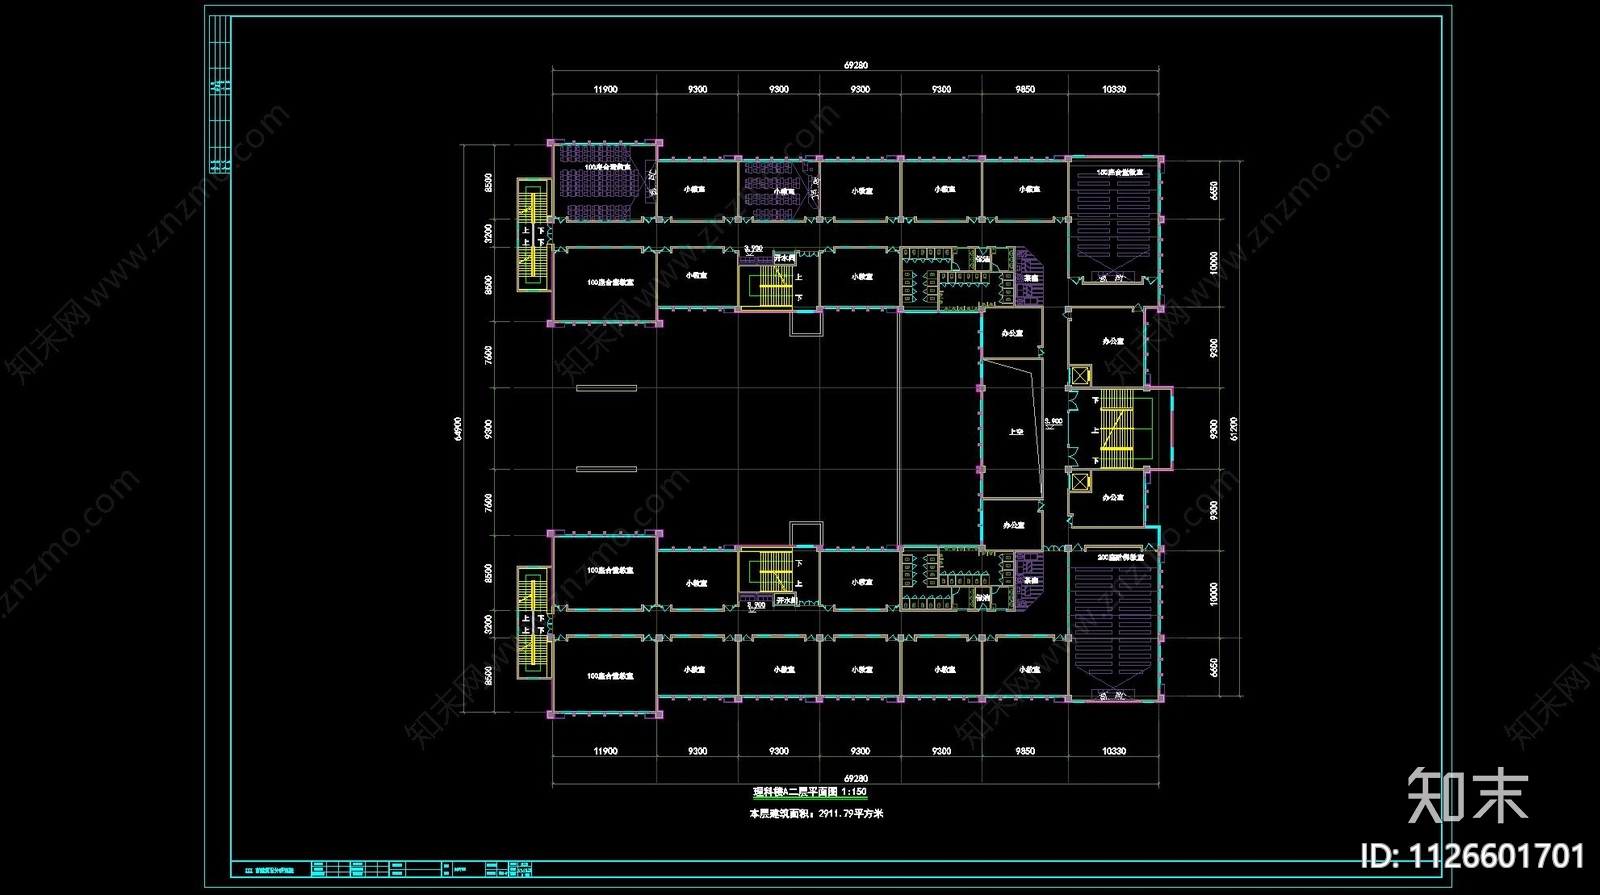The height and width of the screenshot is (895, 1600).
Task: Select the upper elevator shaft symbol
Action: pyautogui.click(x=1080, y=376)
